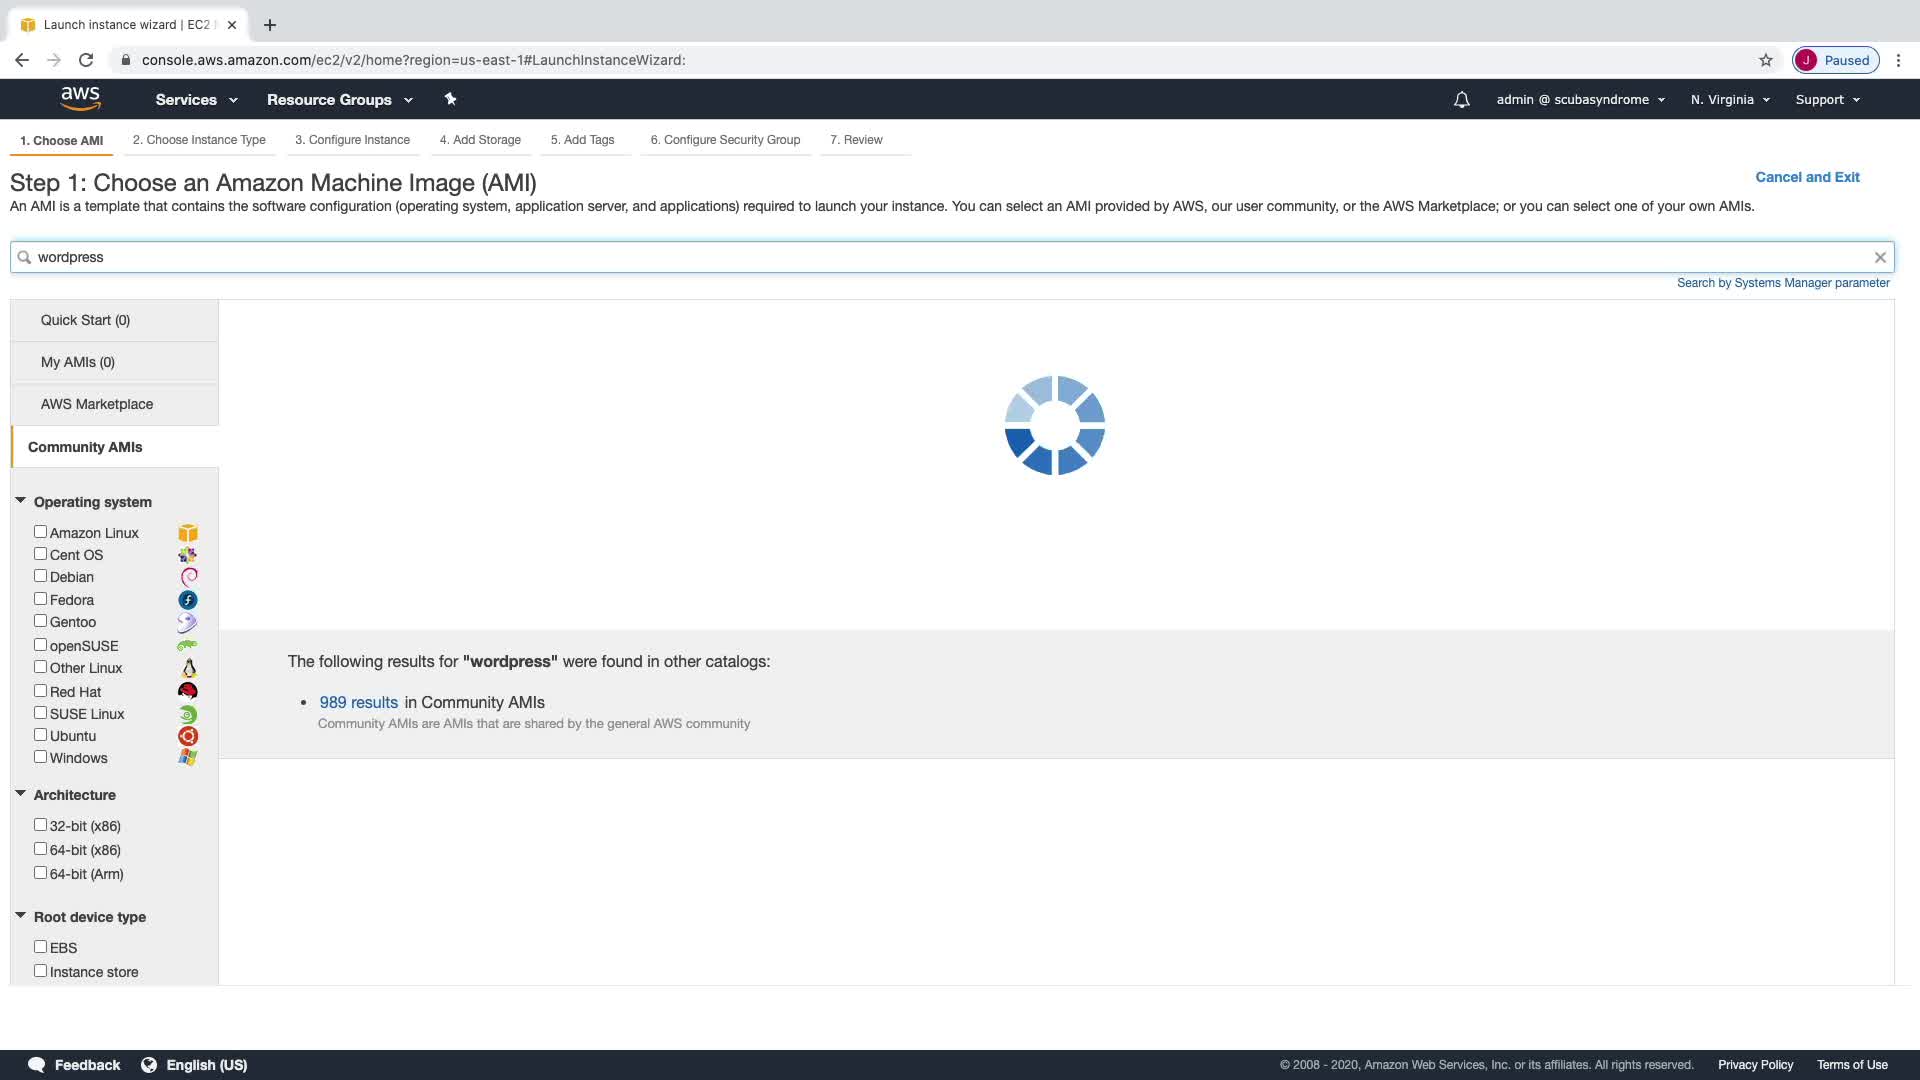The image size is (1920, 1080).
Task: Click Search by Systems Manager parameter link
Action: 1782,283
